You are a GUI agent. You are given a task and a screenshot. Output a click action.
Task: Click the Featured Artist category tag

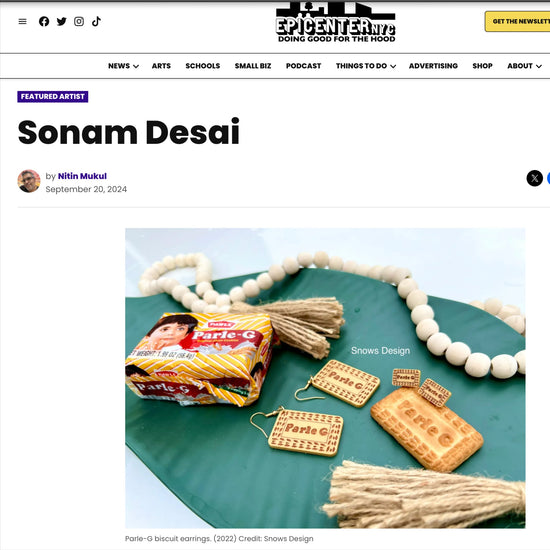pyautogui.click(x=53, y=96)
